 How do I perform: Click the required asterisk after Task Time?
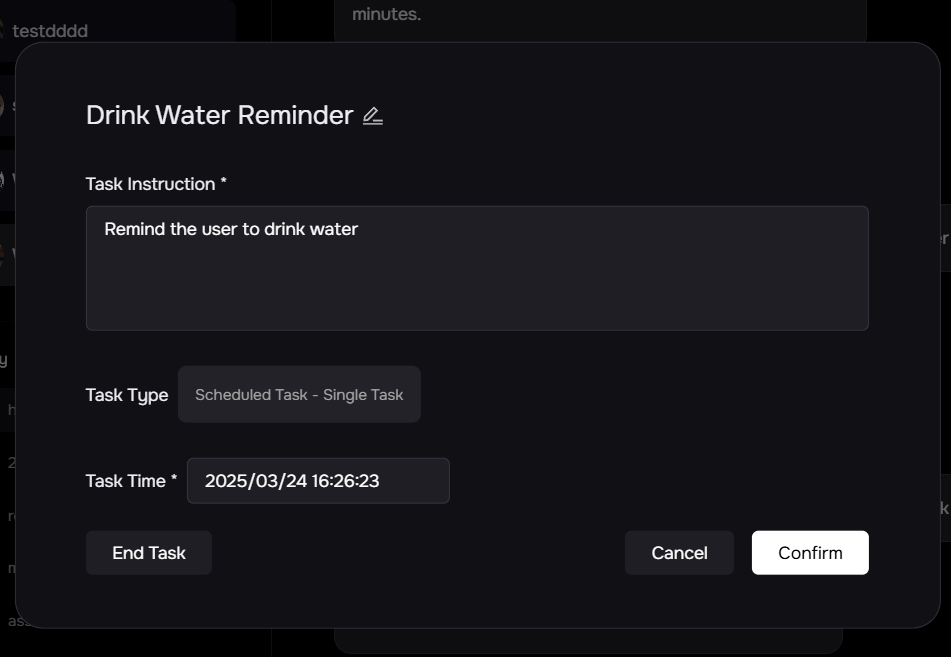tap(174, 479)
